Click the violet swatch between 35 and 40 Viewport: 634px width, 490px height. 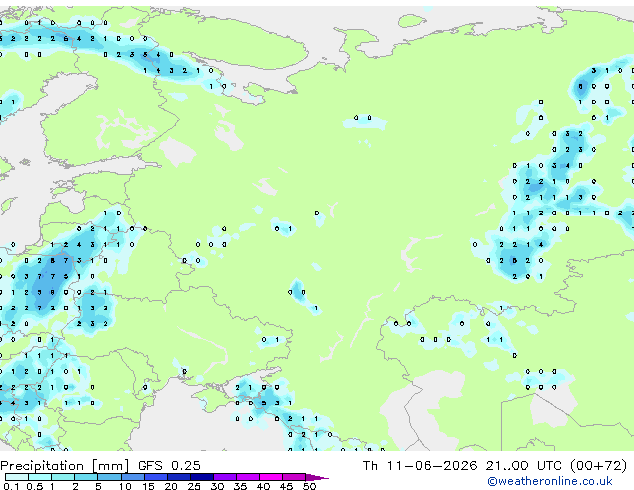tap(248, 477)
